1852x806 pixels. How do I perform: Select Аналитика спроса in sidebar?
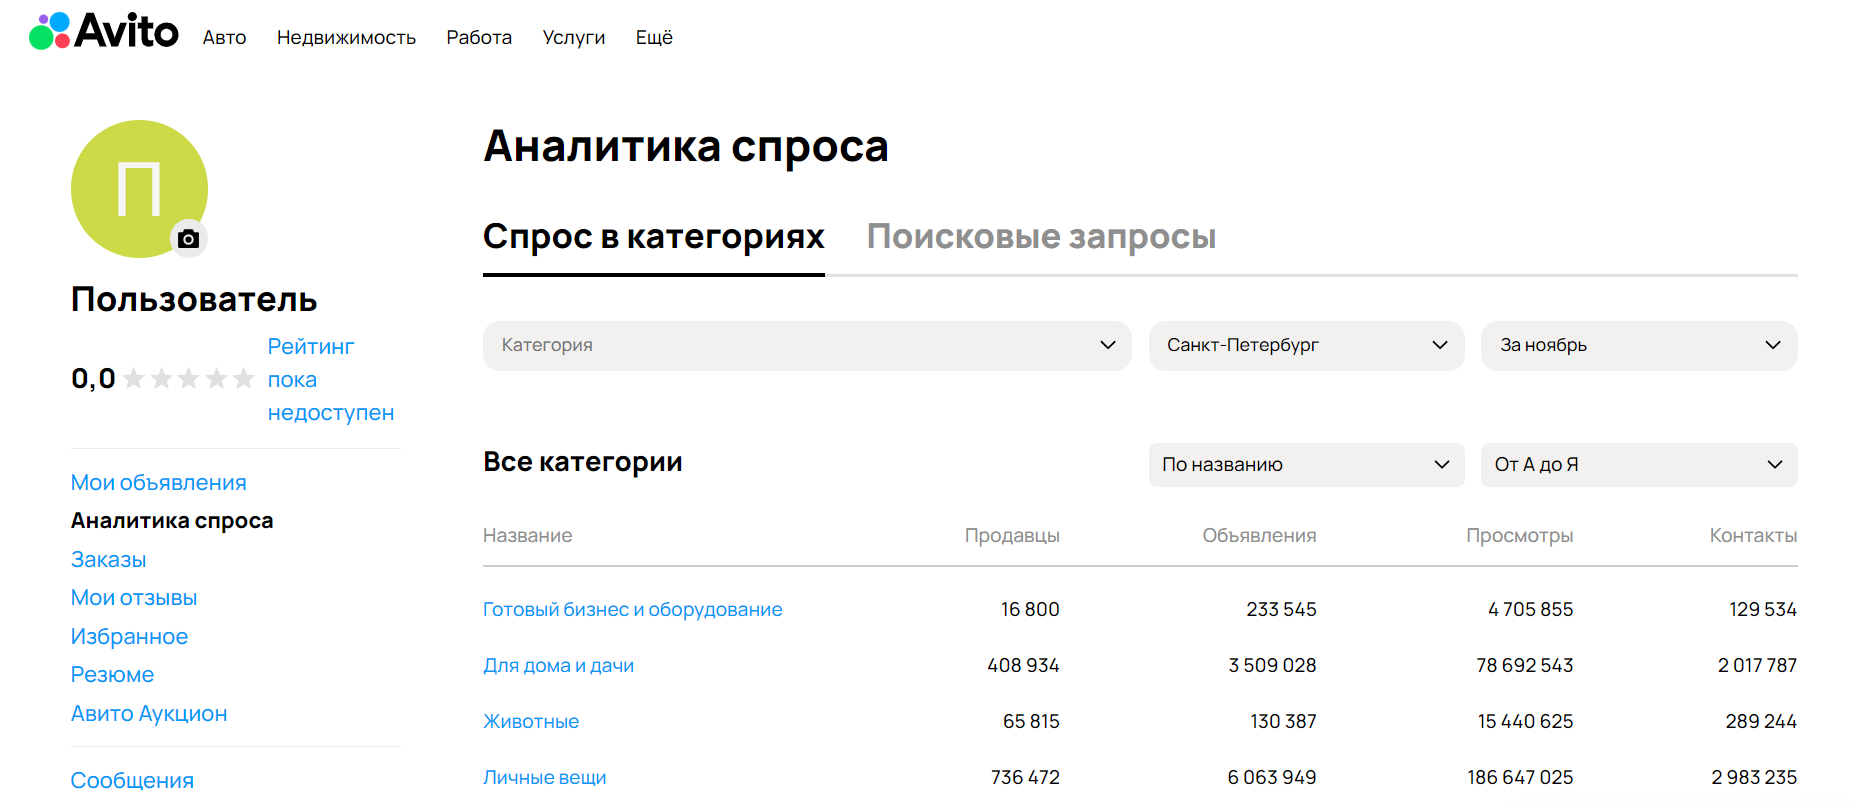172,520
